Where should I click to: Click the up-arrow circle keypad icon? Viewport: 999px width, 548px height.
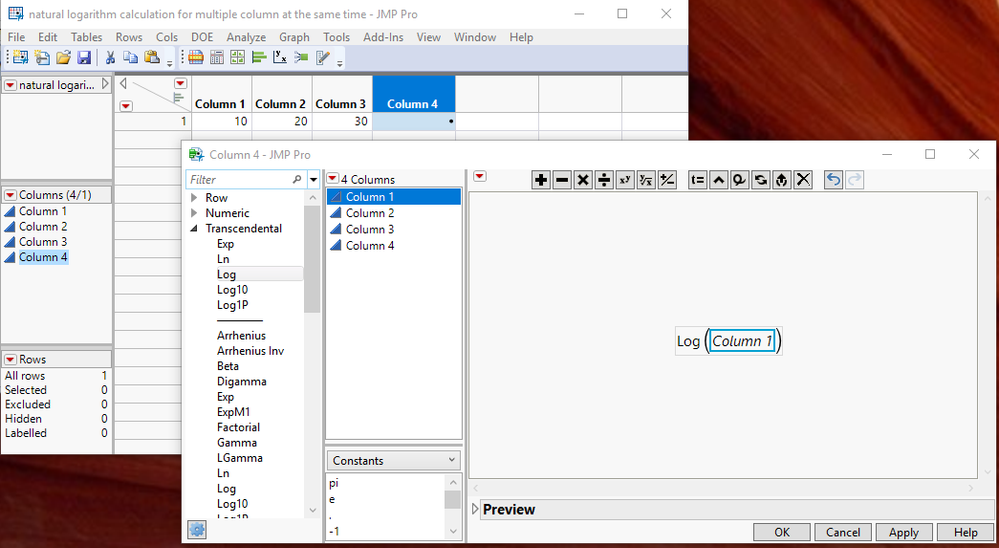pyautogui.click(x=782, y=180)
